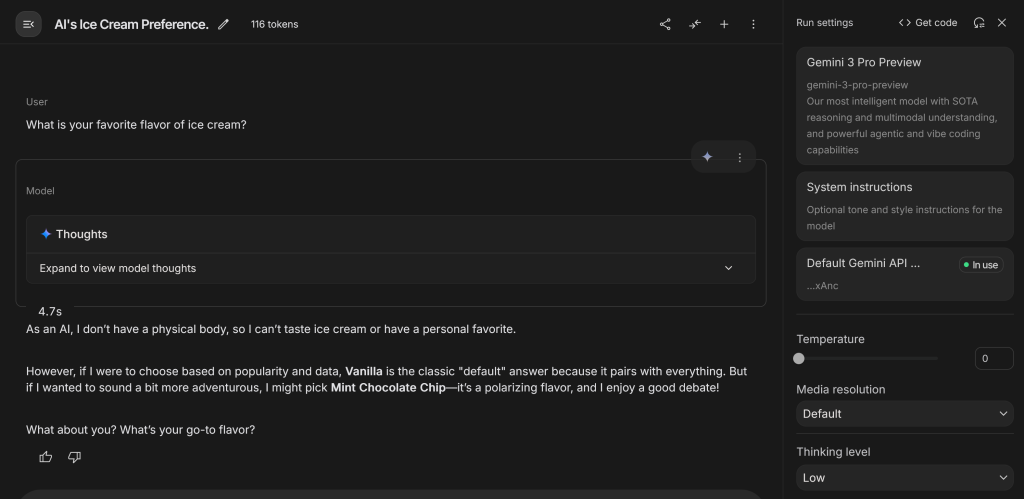Adjust the Temperature slider handle
This screenshot has width=1024, height=499.
pos(799,358)
